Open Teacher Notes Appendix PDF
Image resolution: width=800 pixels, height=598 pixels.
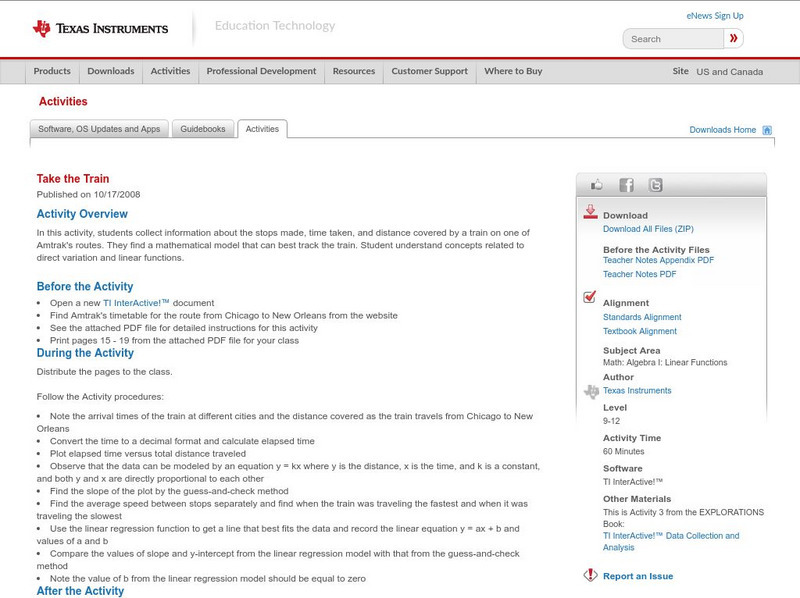(x=658, y=260)
